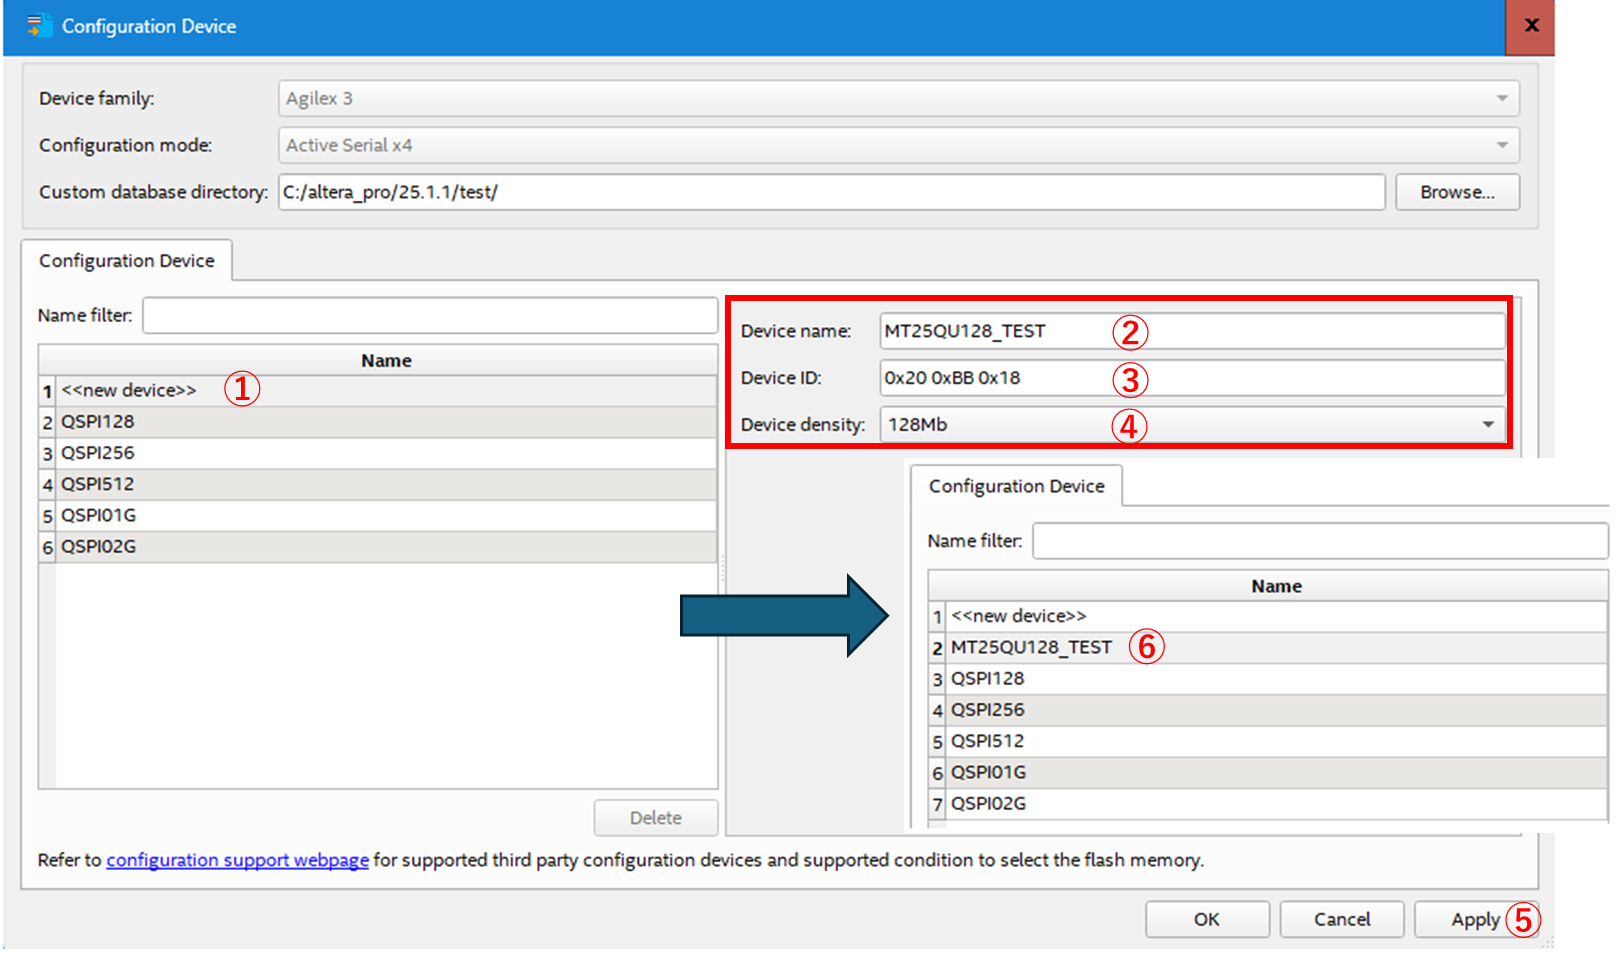Pick the QSPI512 row in the left list

pyautogui.click(x=98, y=484)
